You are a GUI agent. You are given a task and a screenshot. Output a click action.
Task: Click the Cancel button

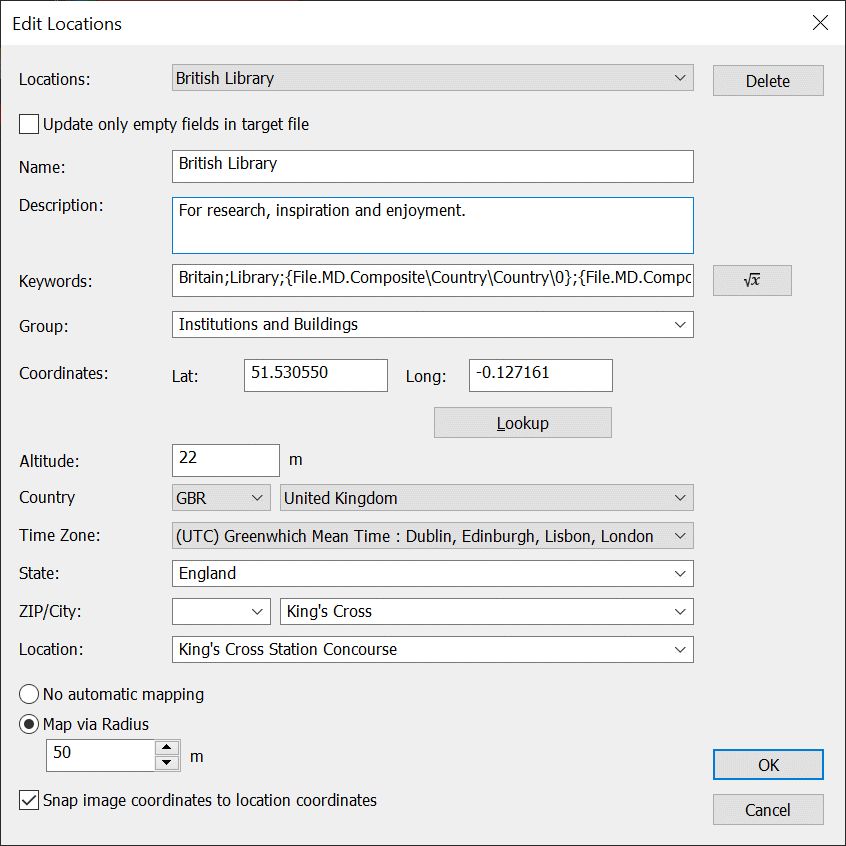click(x=768, y=810)
